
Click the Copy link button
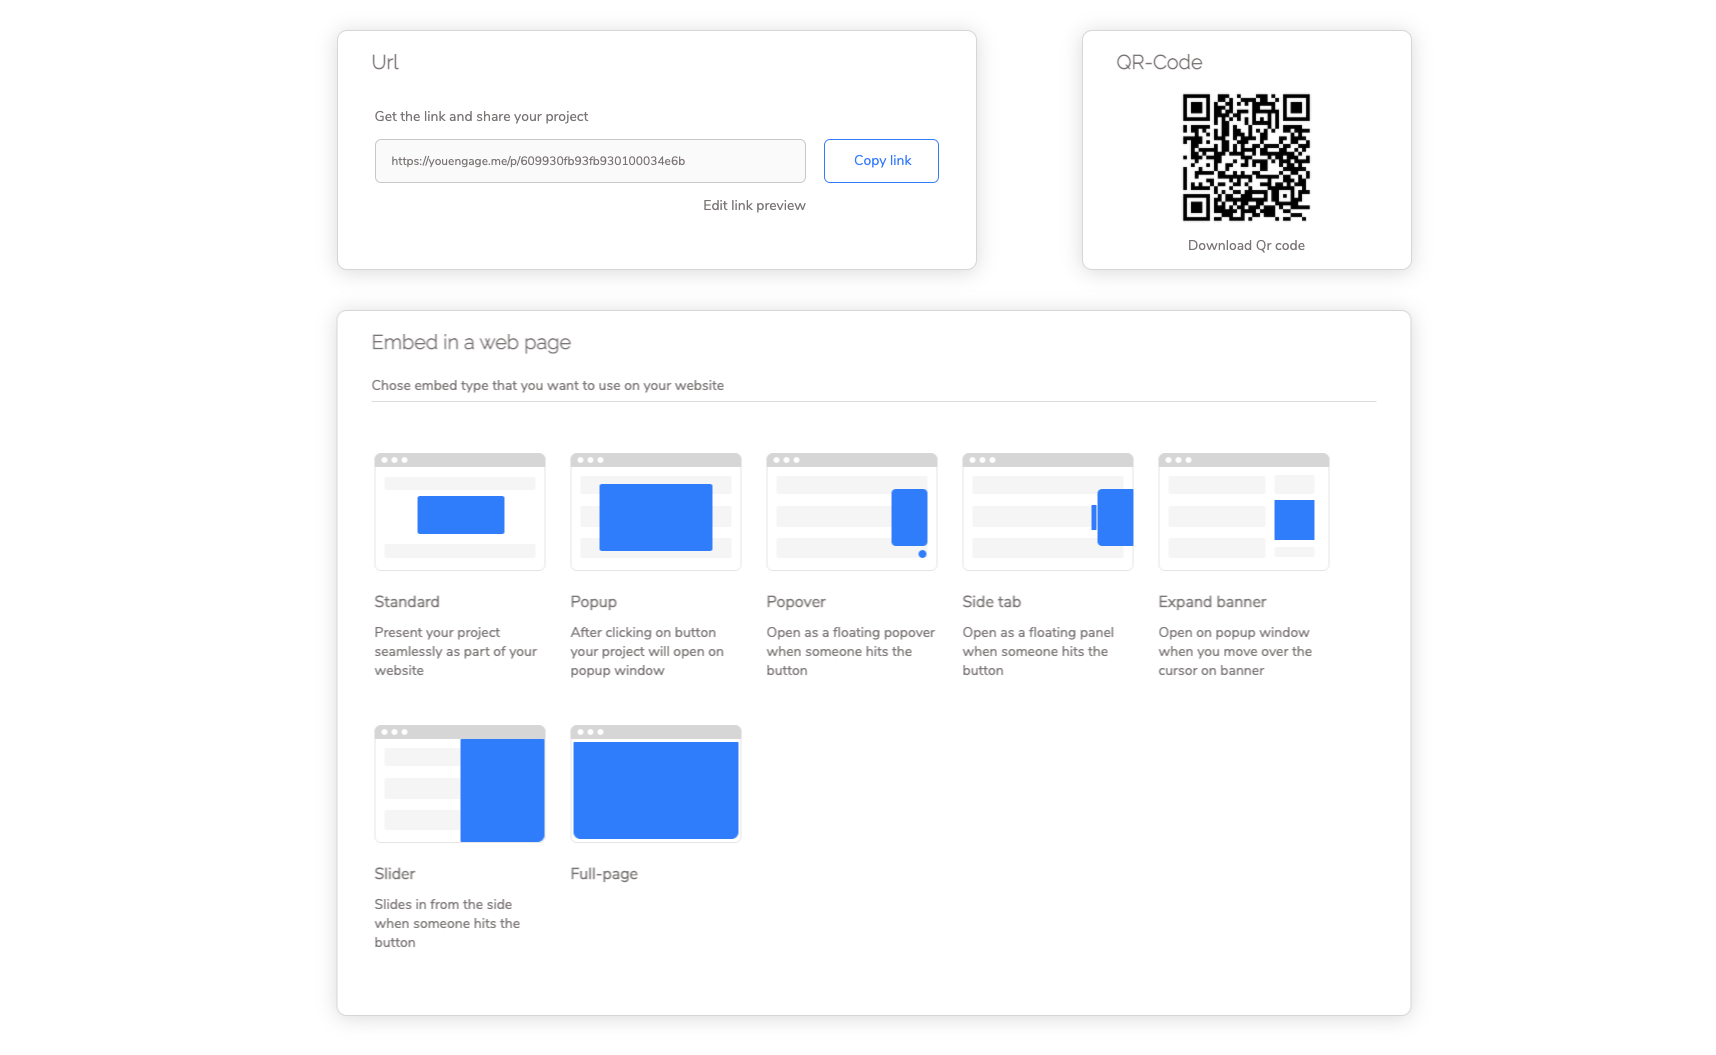(x=881, y=161)
